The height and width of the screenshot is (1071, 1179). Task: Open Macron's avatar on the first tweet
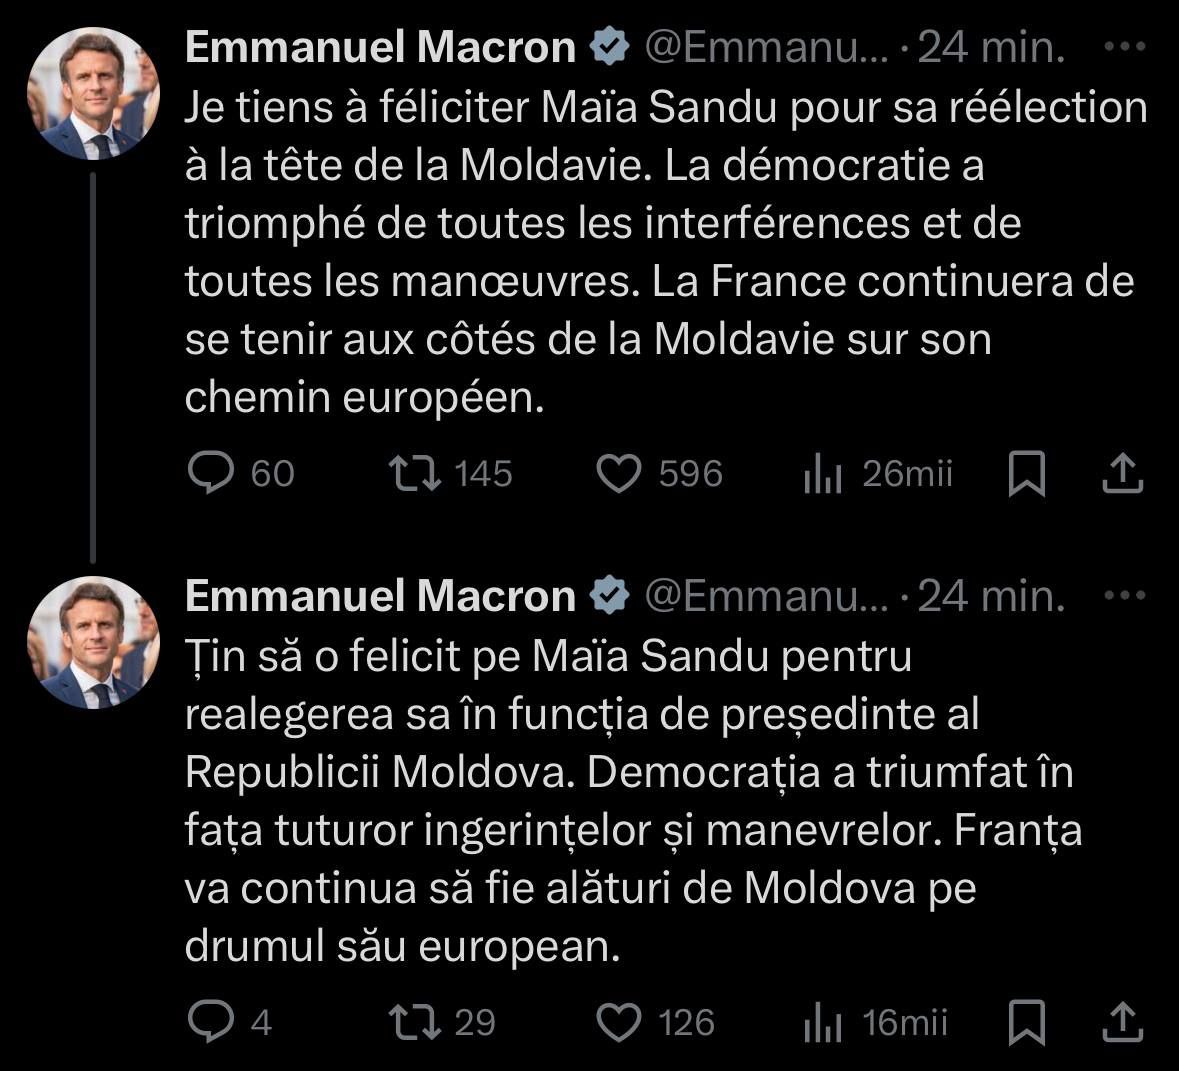click(93, 93)
